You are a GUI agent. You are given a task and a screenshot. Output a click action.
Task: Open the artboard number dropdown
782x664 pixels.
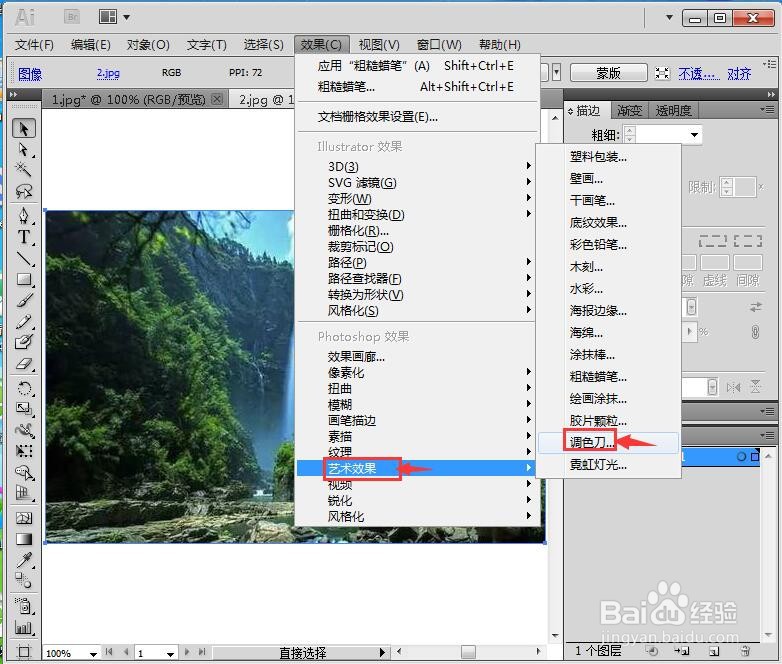170,653
